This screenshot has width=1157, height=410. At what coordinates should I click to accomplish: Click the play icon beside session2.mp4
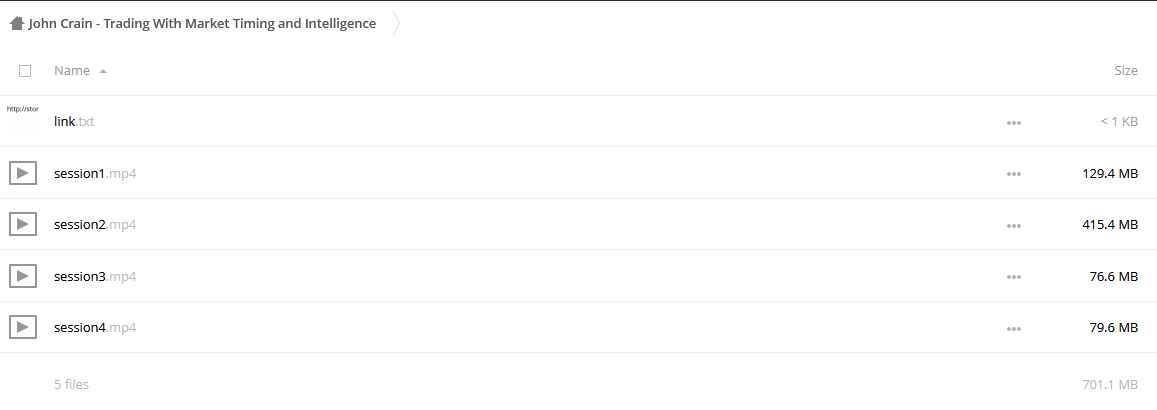point(23,224)
